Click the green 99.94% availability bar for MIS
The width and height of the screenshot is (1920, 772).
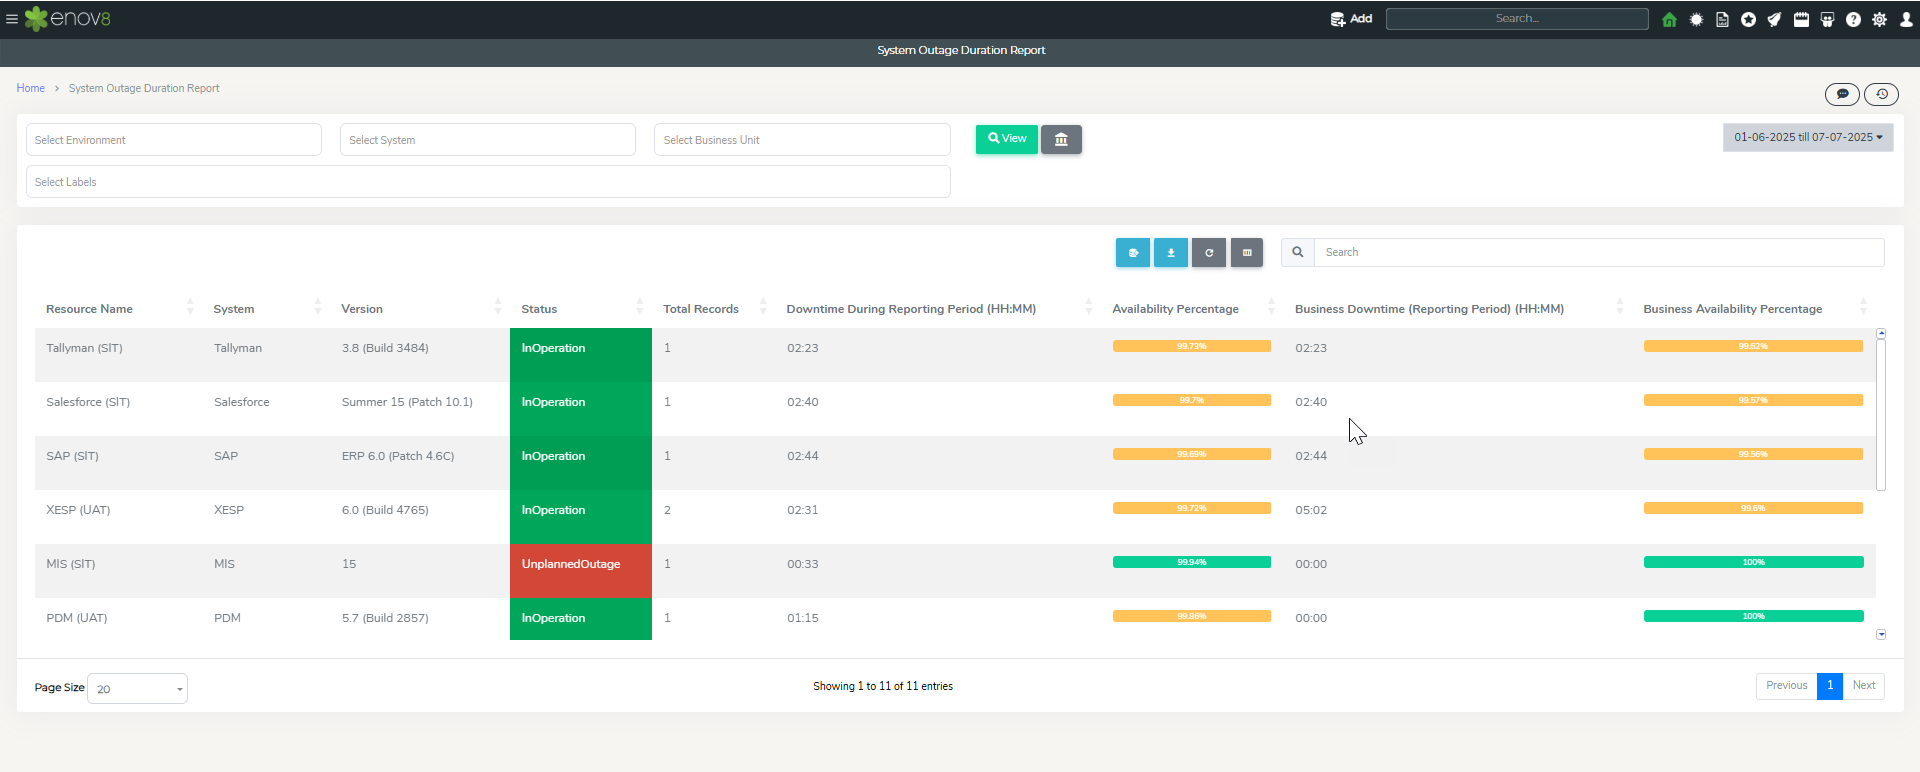coord(1192,562)
